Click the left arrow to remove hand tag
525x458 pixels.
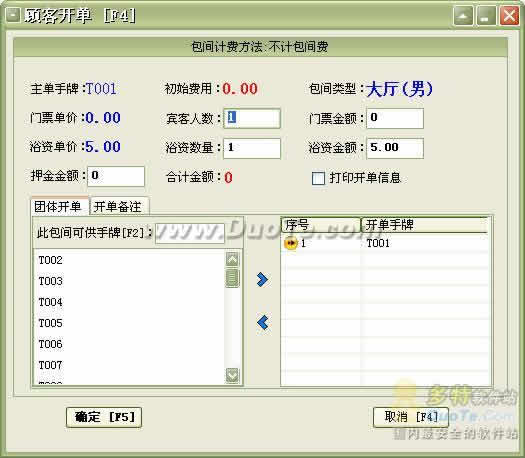pos(263,322)
